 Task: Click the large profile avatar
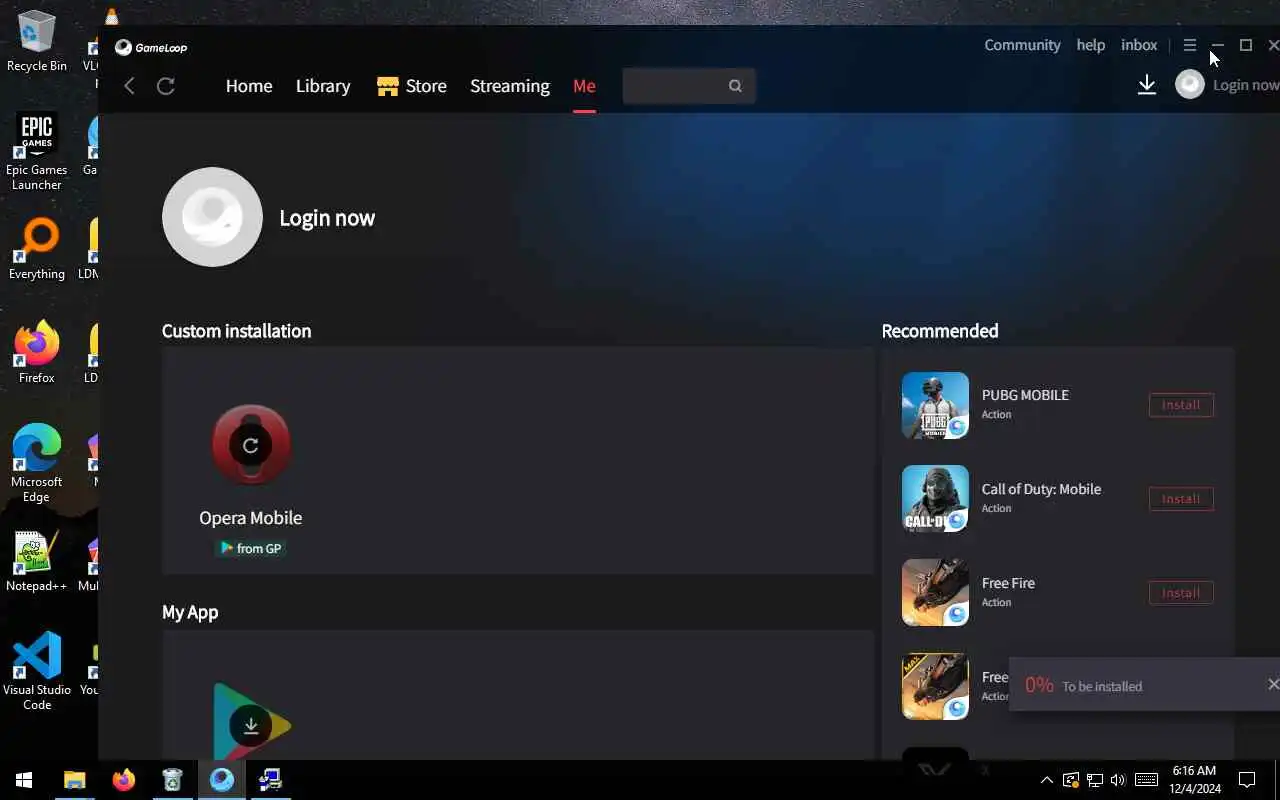212,217
